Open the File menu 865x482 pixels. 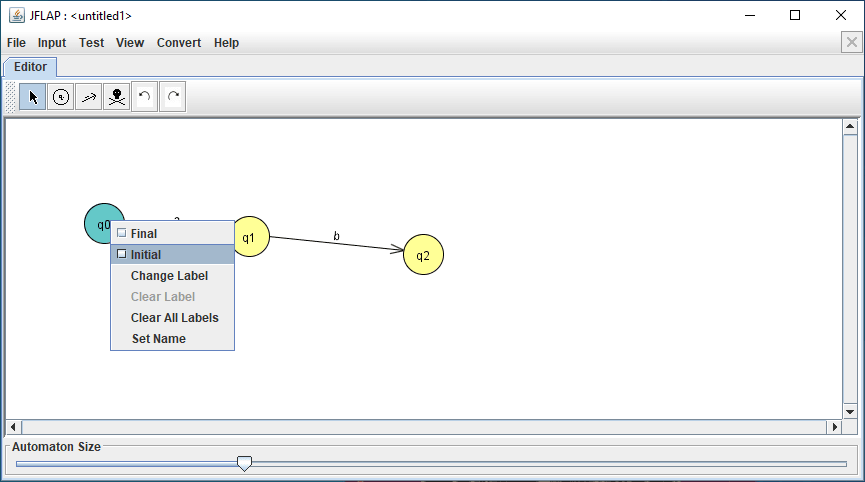click(16, 43)
